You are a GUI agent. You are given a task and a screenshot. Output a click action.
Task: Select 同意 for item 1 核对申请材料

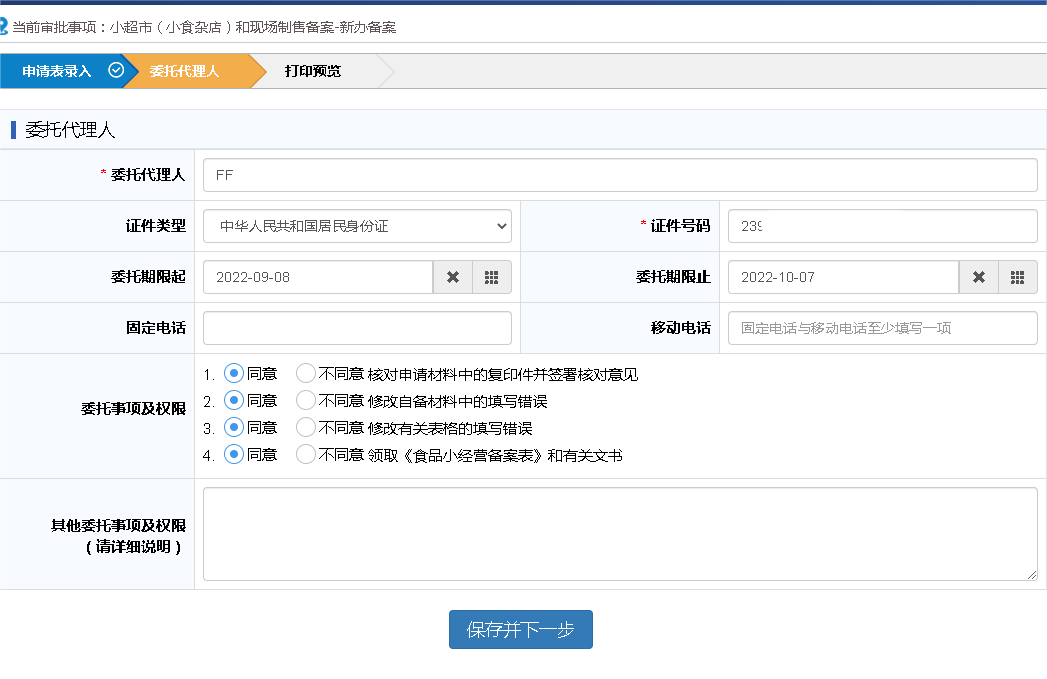coord(234,373)
